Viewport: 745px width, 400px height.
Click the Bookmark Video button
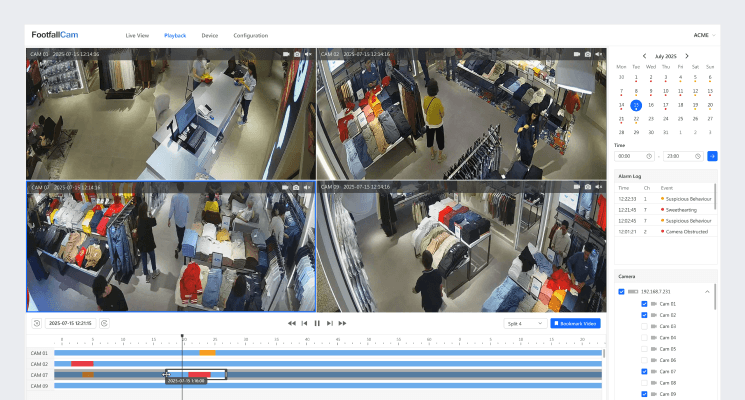tap(575, 324)
